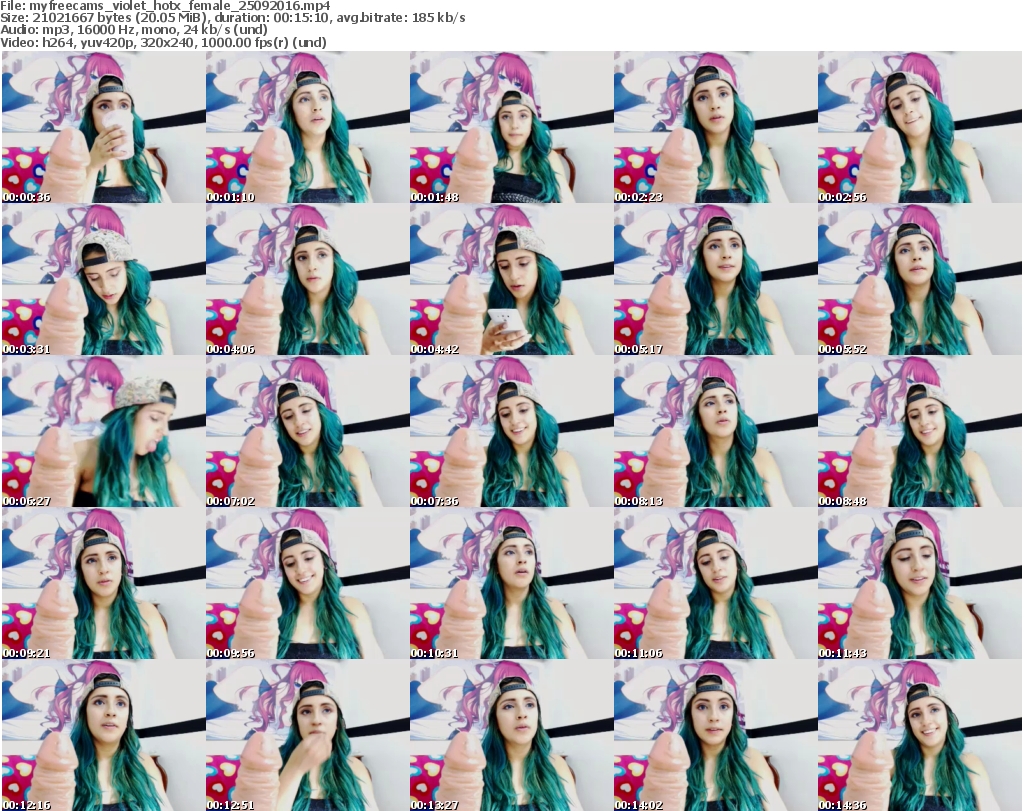Viewport: 1024px width, 811px height.
Task: Open the frame stamped 00:05:17
Action: click(x=715, y=279)
